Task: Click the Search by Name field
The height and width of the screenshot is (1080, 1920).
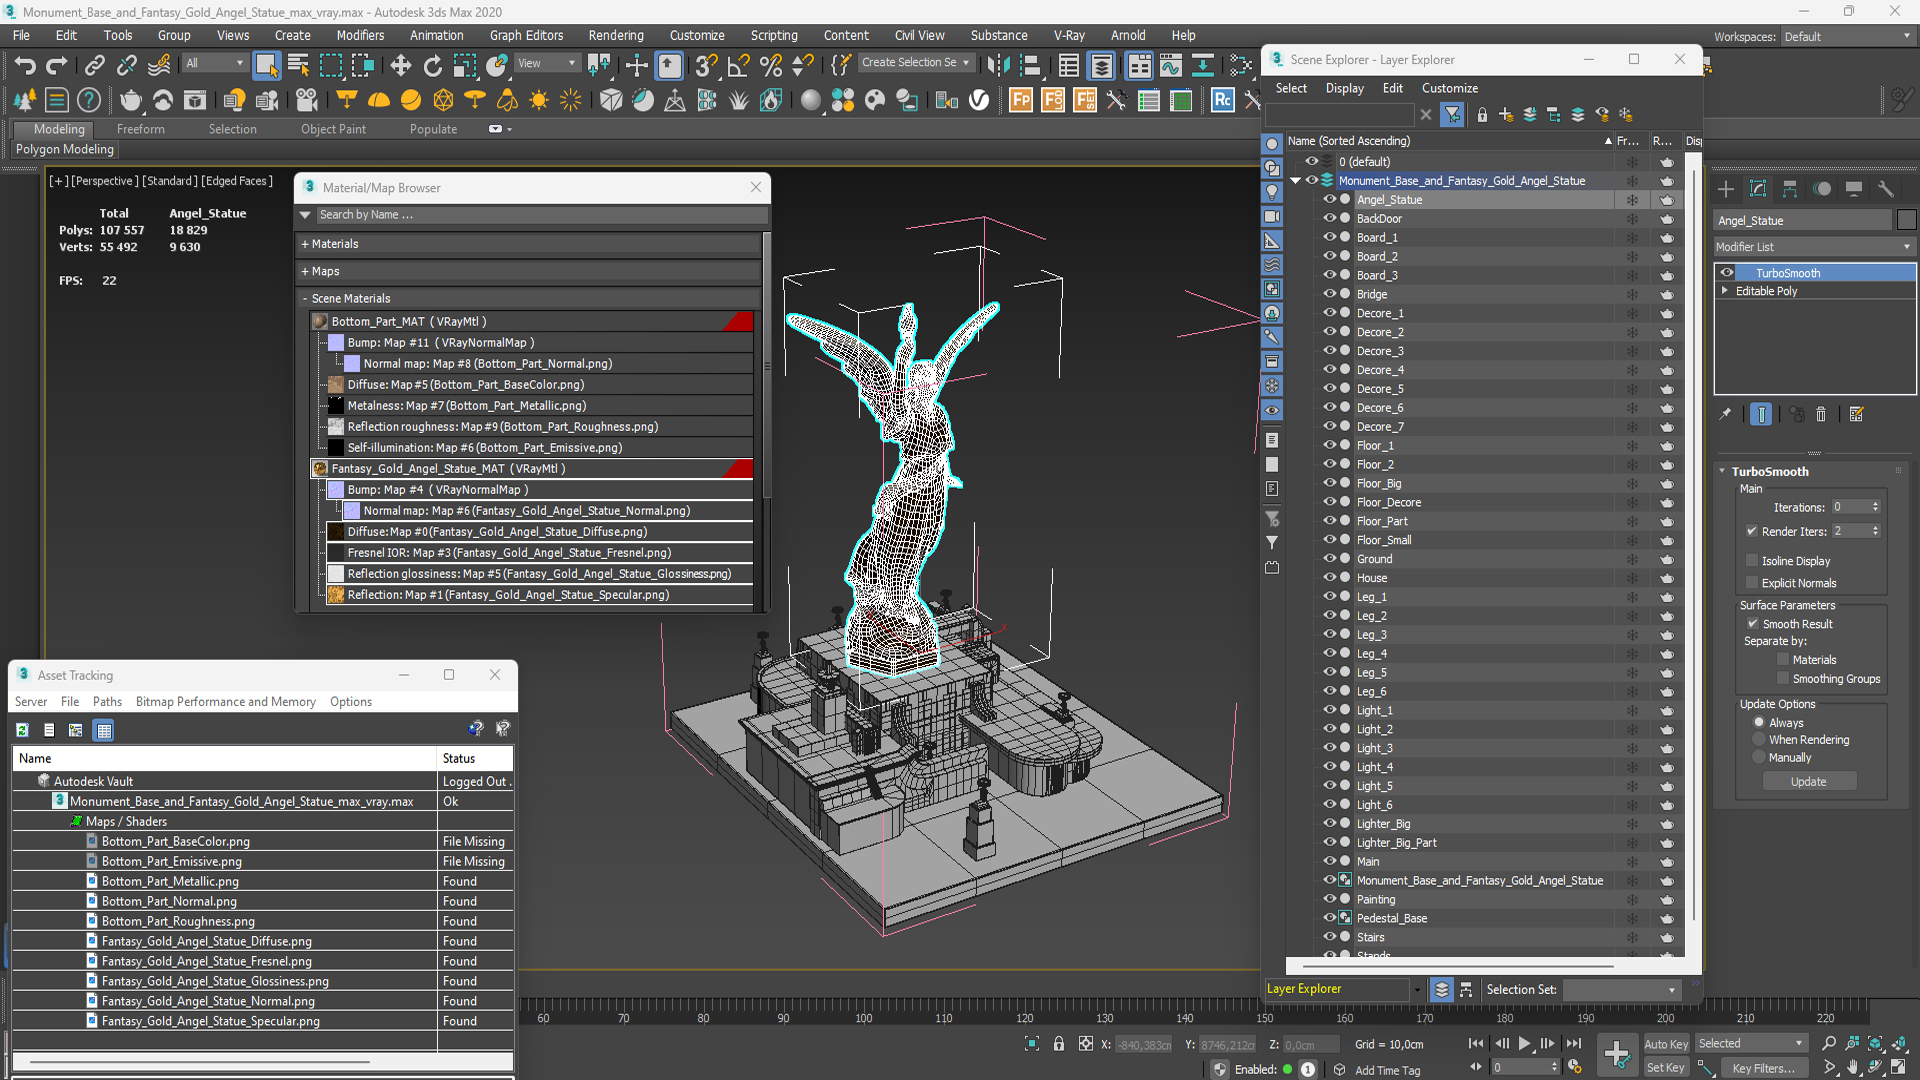Action: pos(540,215)
